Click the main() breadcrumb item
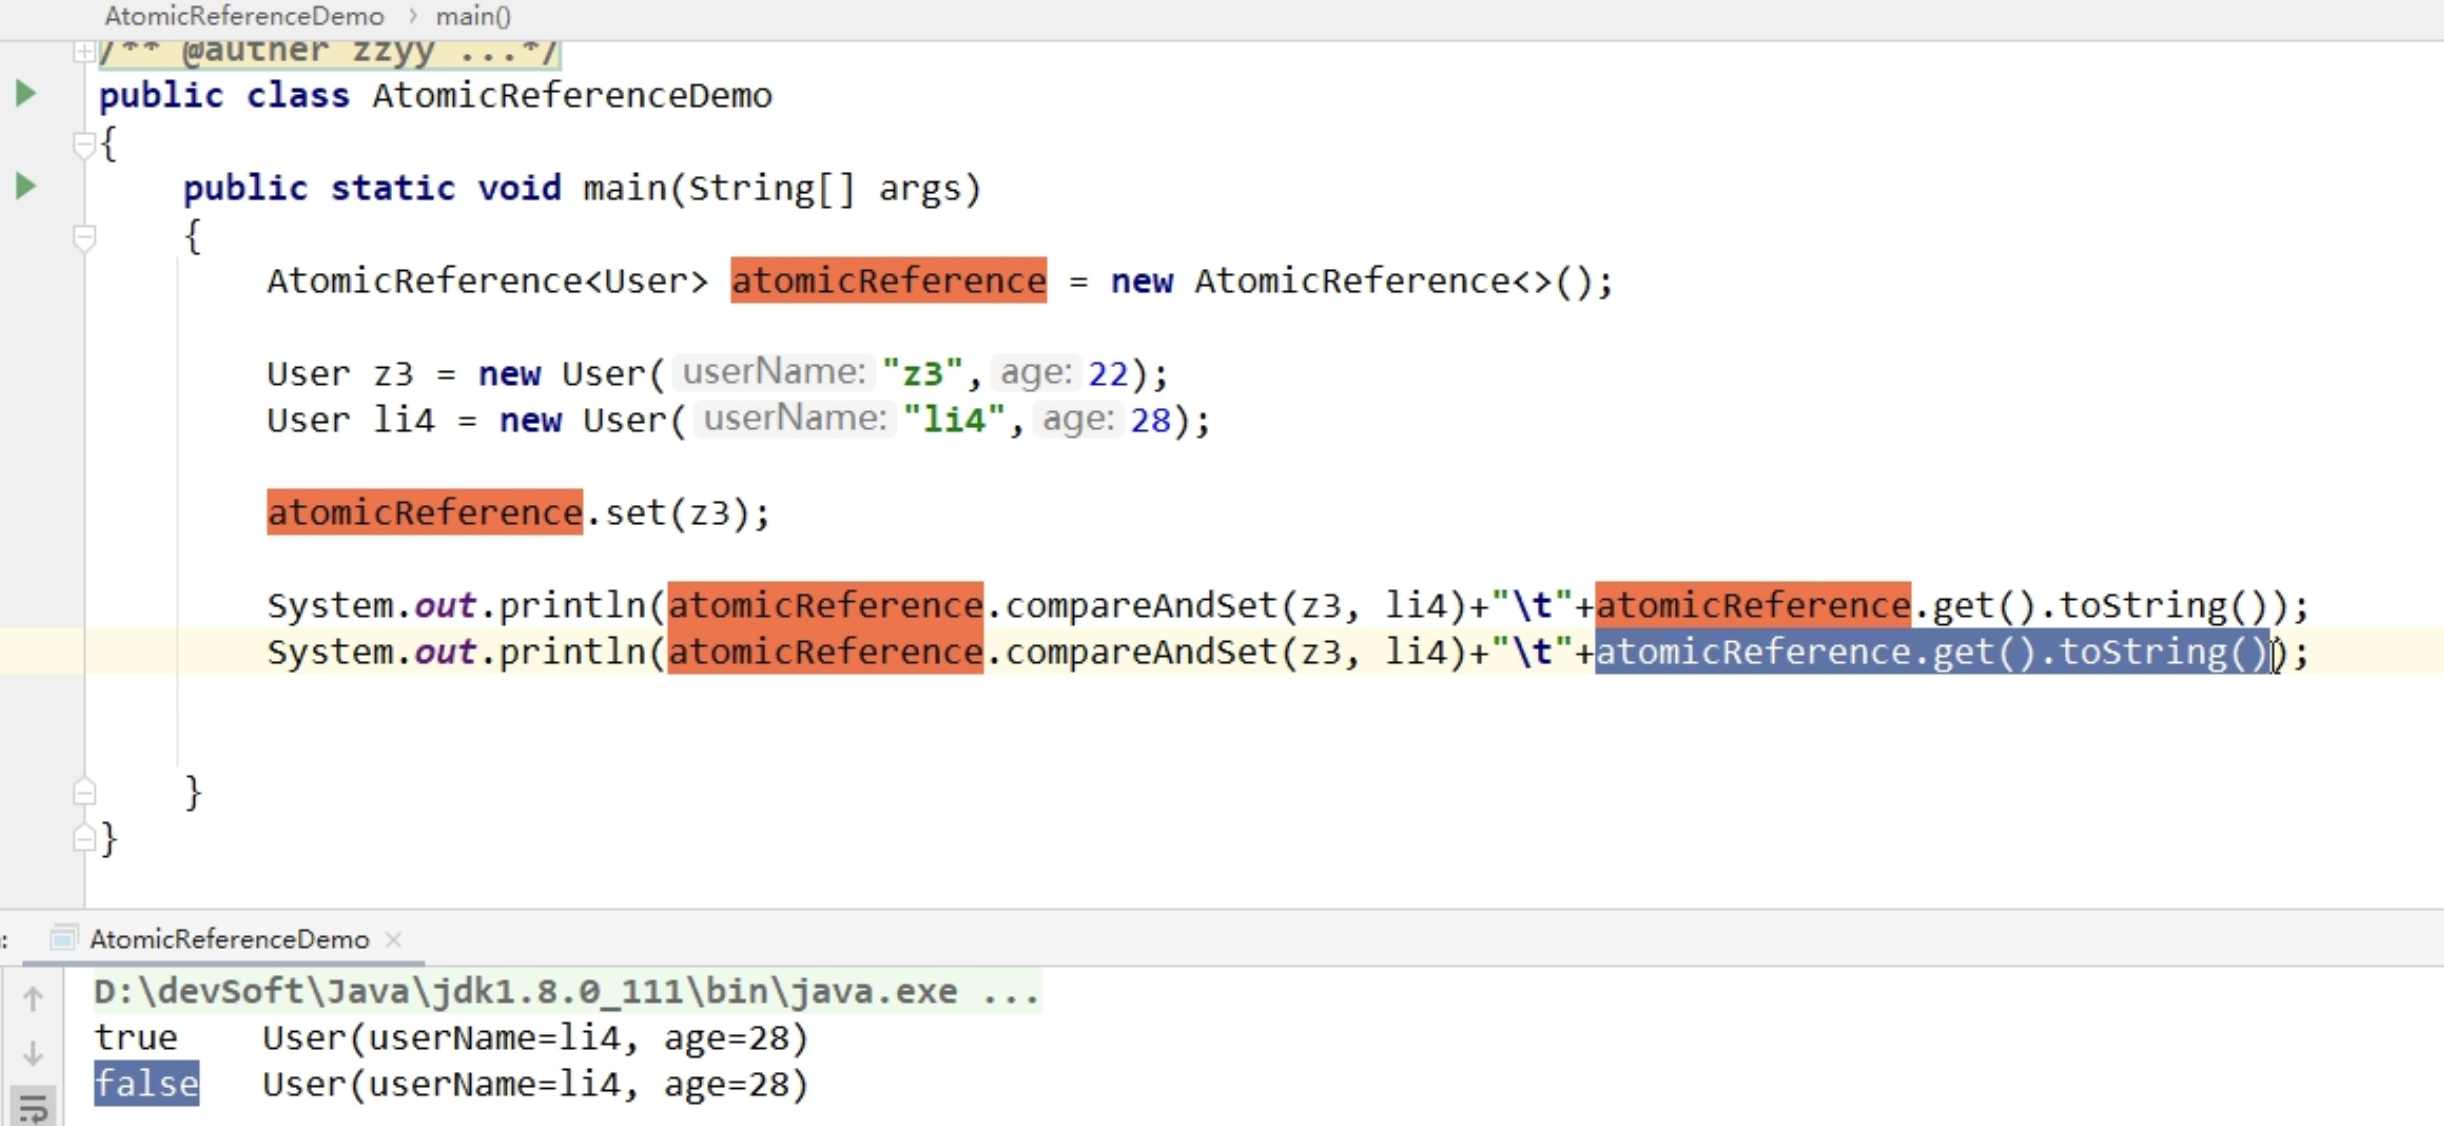Image resolution: width=2444 pixels, height=1126 pixels. click(x=473, y=16)
